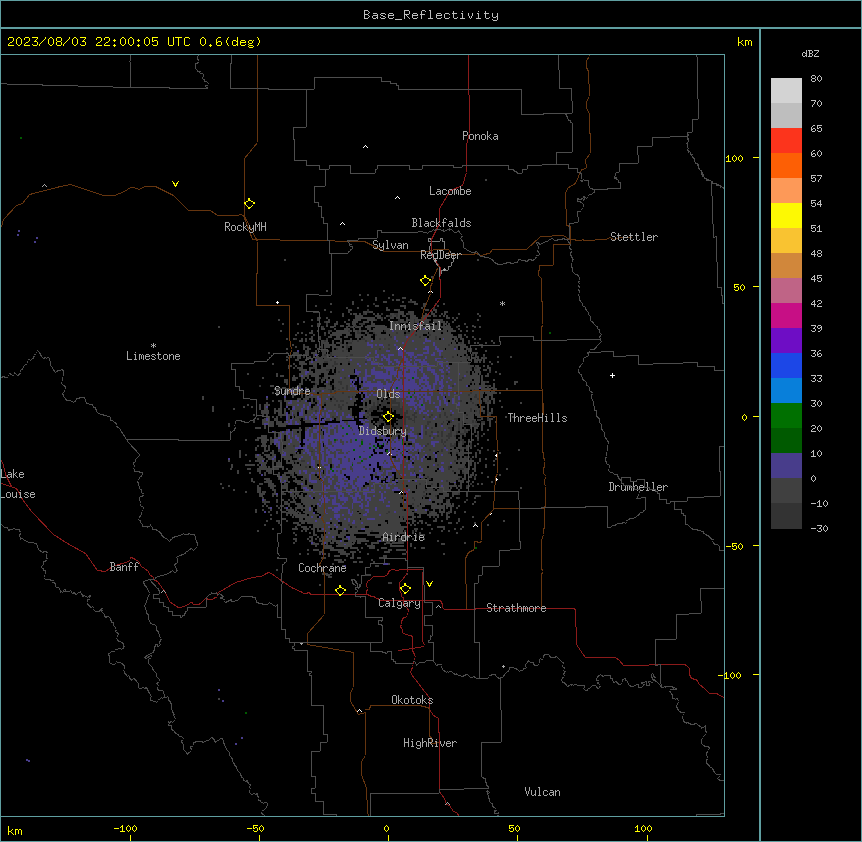862x842 pixels.
Task: Click the yellow v marker northwest of RockyMH
Action: [x=175, y=184]
